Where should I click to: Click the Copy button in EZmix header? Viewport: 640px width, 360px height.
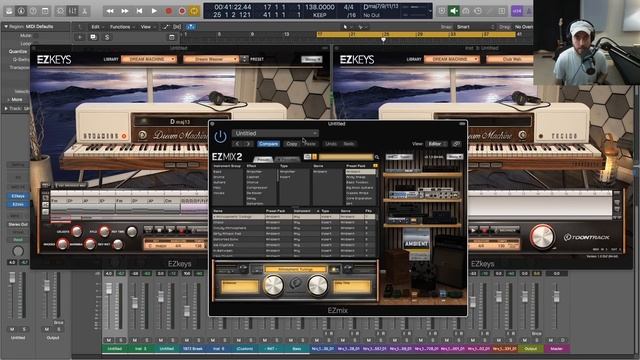click(291, 144)
